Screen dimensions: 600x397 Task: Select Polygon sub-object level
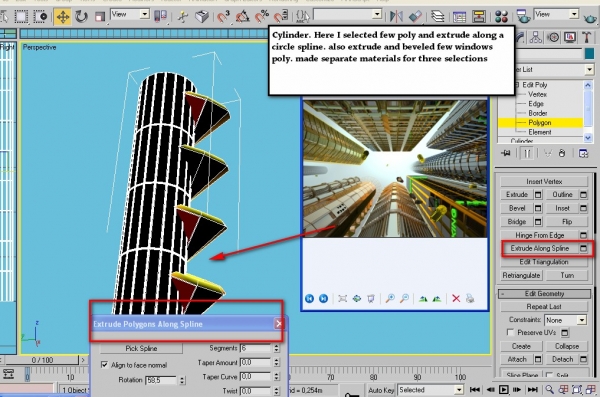coord(540,123)
